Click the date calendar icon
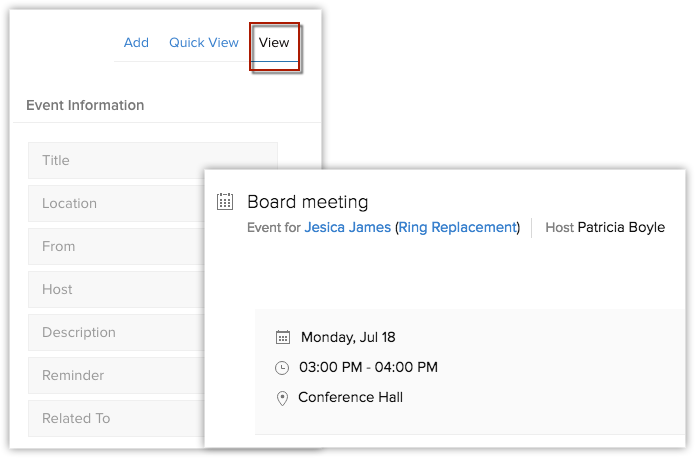 pyautogui.click(x=283, y=337)
